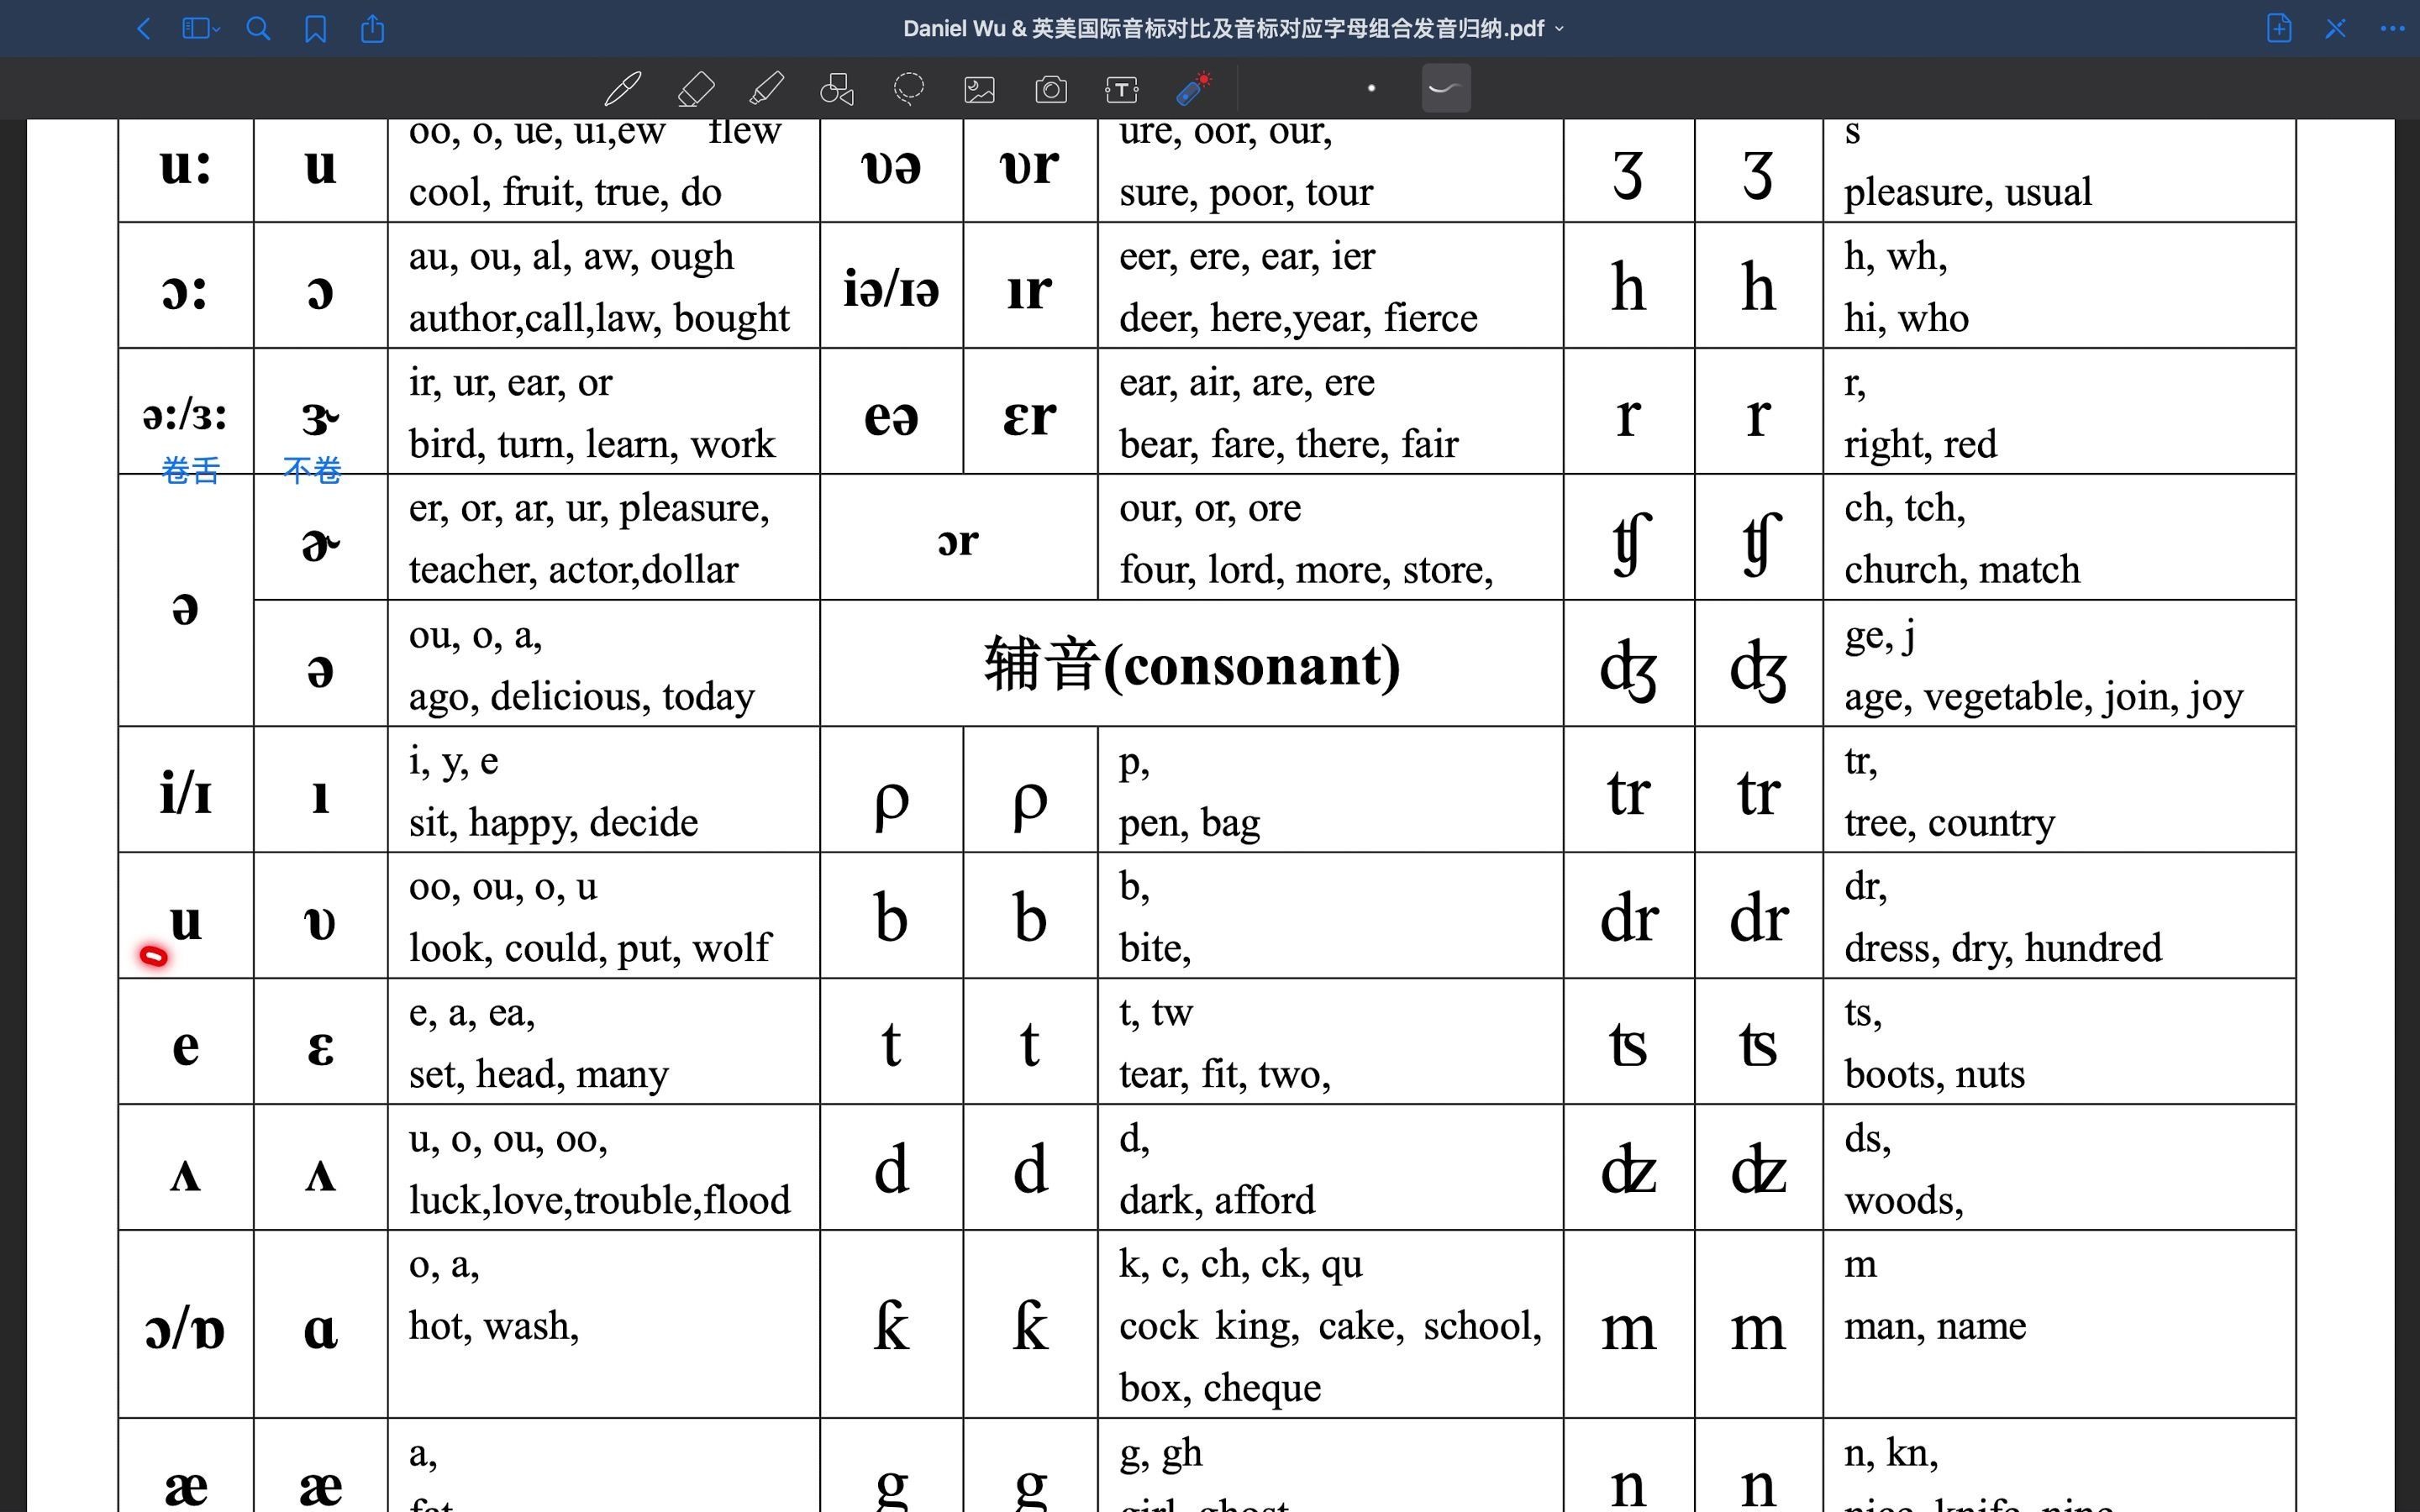
Task: Click the text 'dark, afford'
Action: click(x=1217, y=1200)
